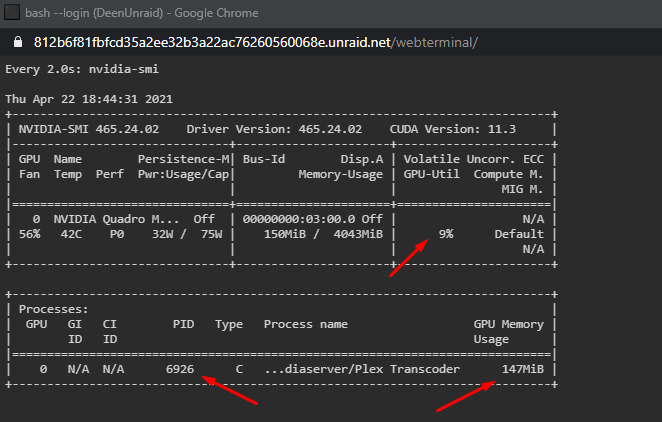Click the '...diaserver/Plex Transcoder' process name
Image resolution: width=662 pixels, height=422 pixels.
[362, 369]
